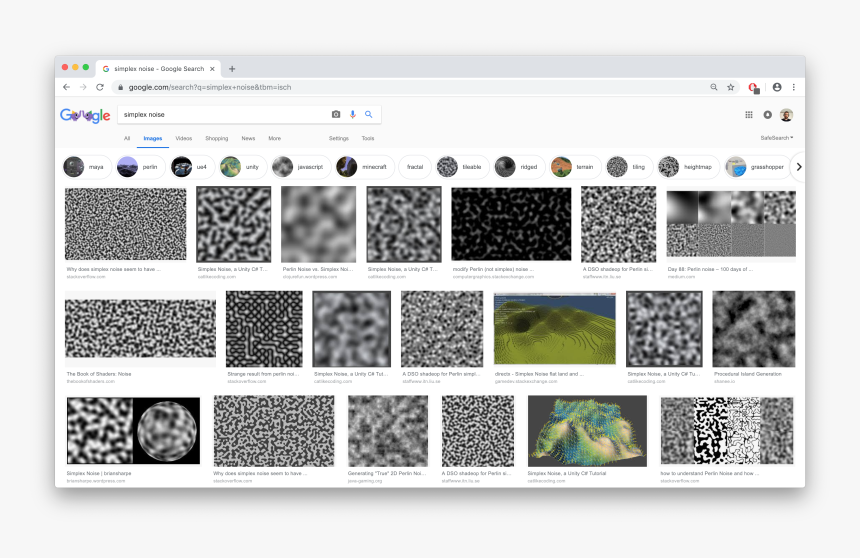
Task: Click the search by image camera icon
Action: [336, 115]
